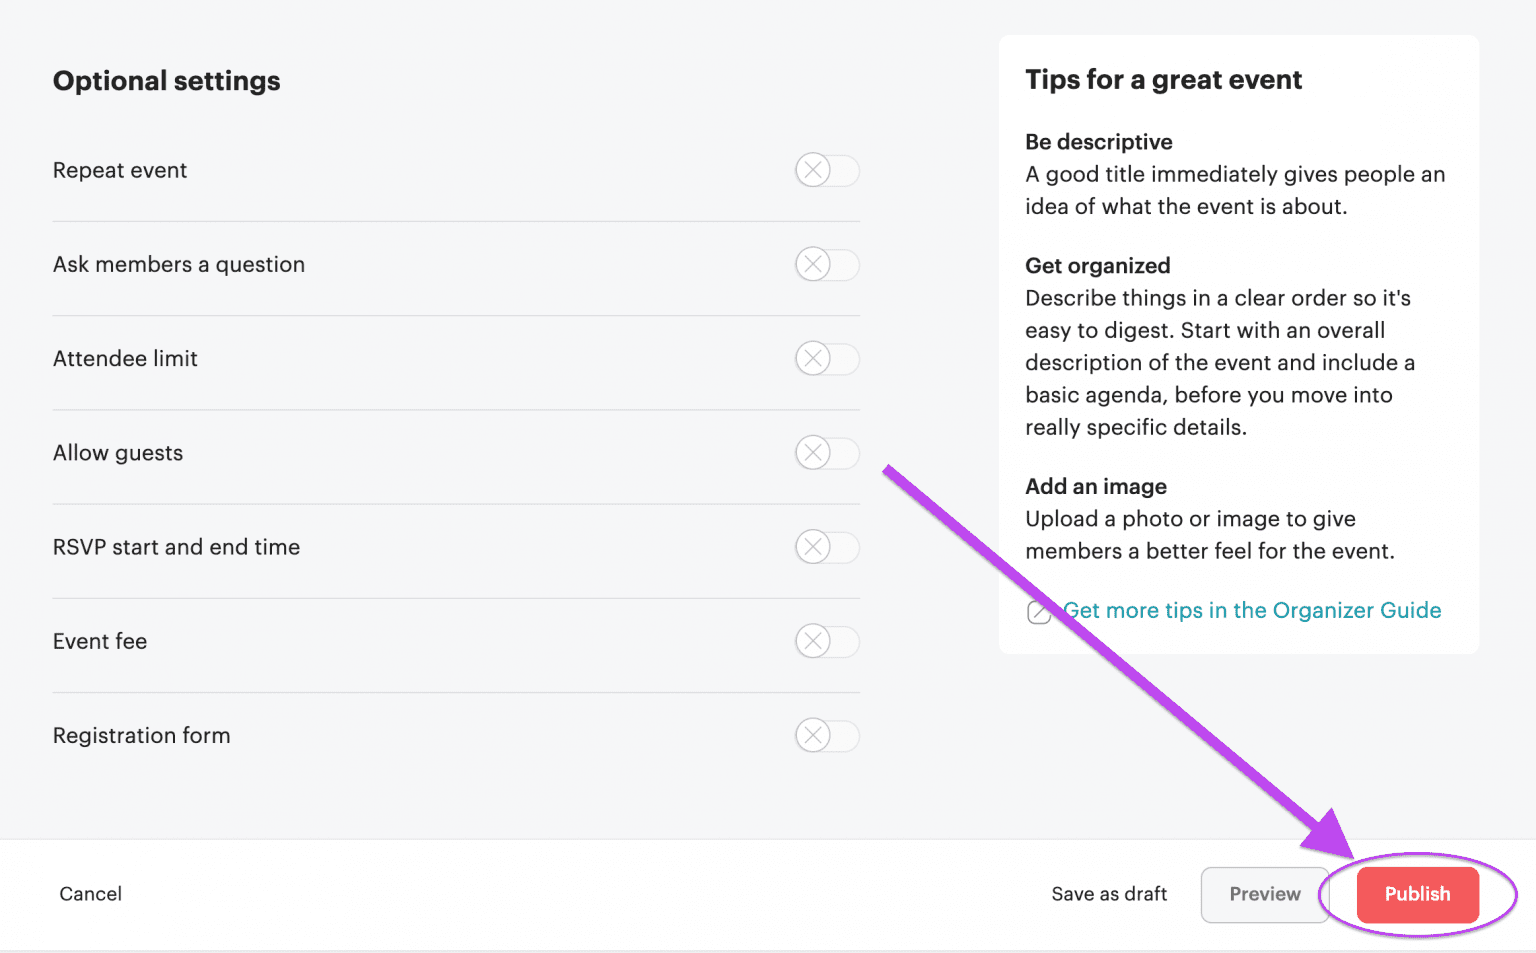The height and width of the screenshot is (953, 1536).
Task: Click the X icon in the Attendee limit toggle
Action: pos(813,358)
